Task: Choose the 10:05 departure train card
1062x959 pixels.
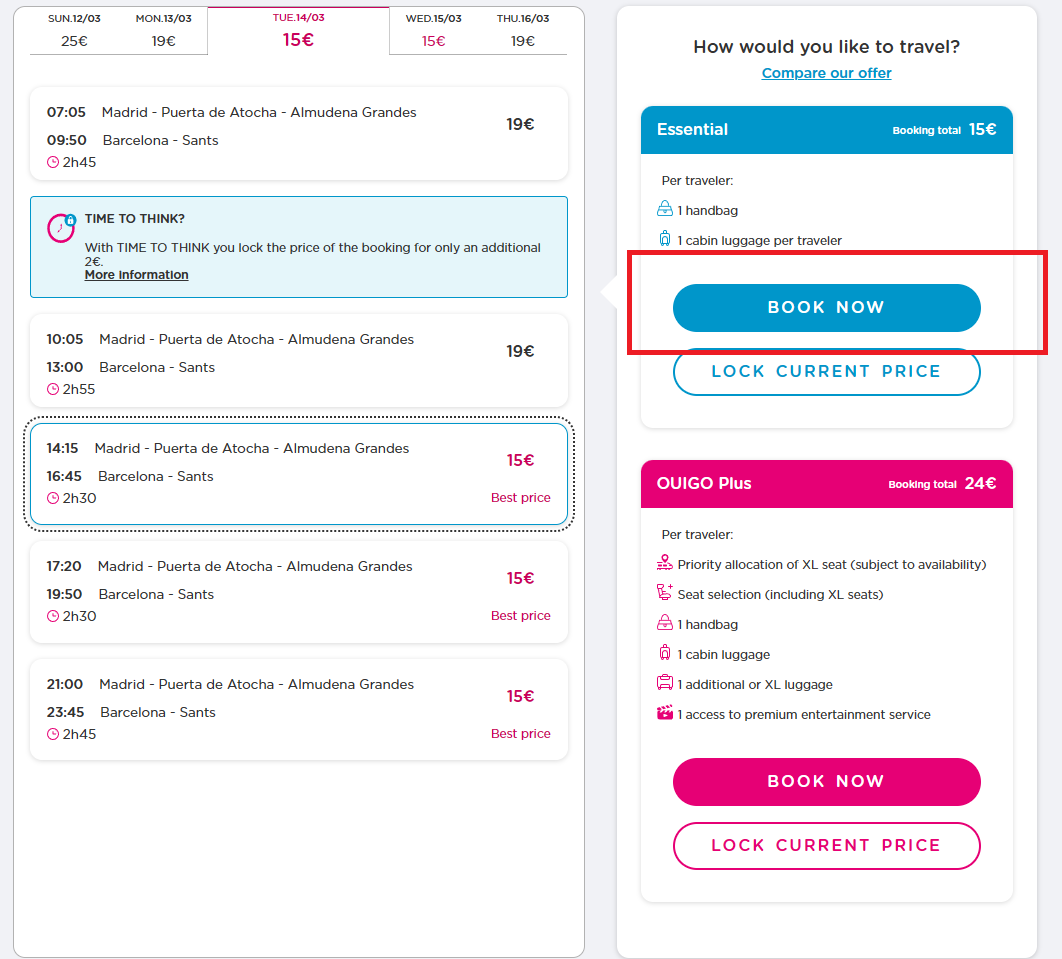Action: pyautogui.click(x=299, y=360)
